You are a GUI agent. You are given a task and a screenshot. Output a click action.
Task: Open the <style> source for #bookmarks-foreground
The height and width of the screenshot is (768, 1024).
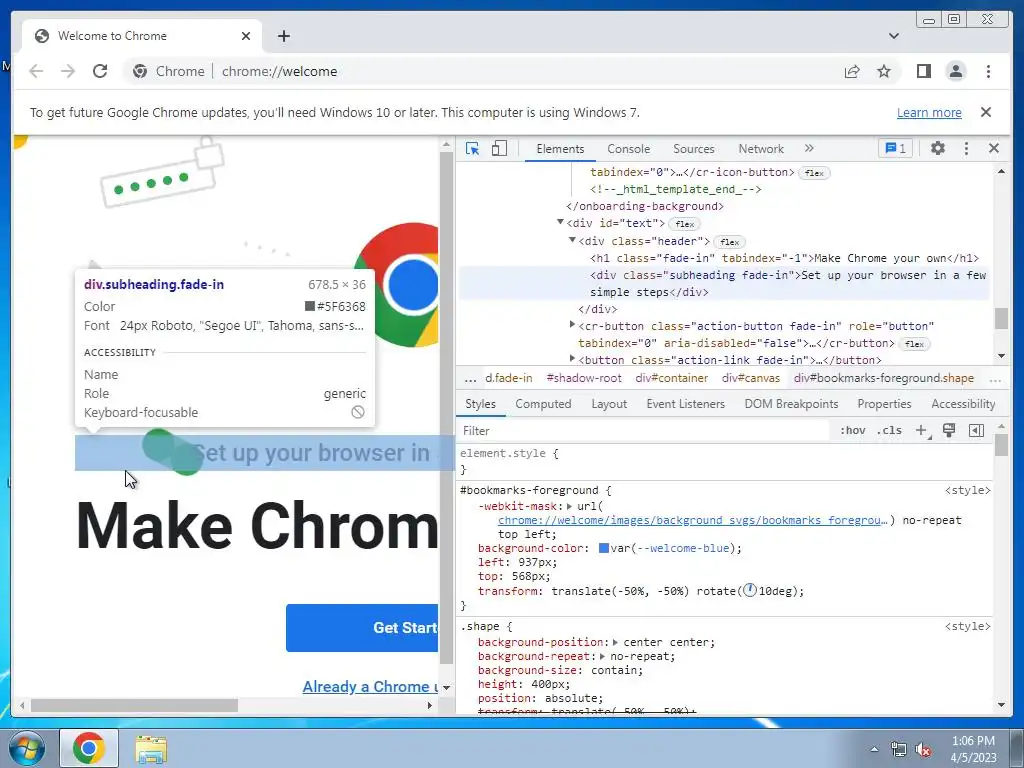click(967, 490)
